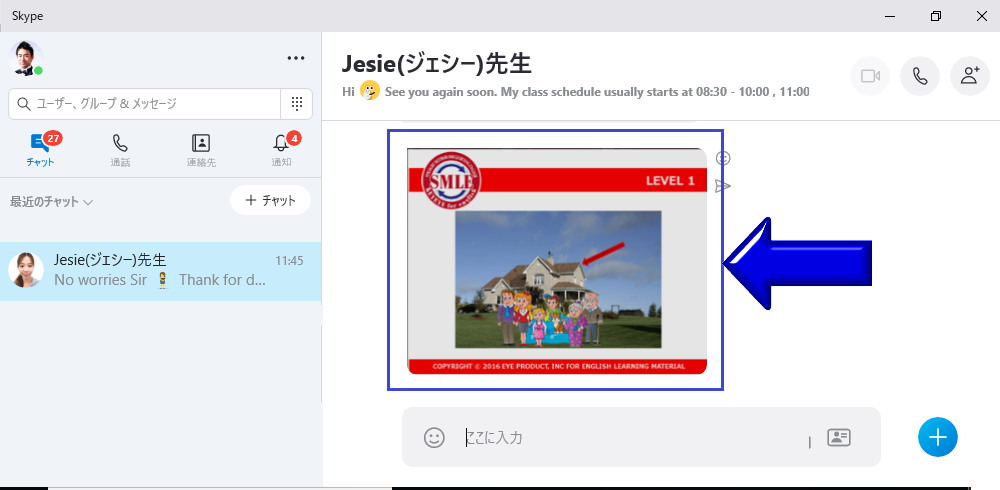Switch to the チャット tab
The height and width of the screenshot is (490, 1000).
click(x=41, y=149)
